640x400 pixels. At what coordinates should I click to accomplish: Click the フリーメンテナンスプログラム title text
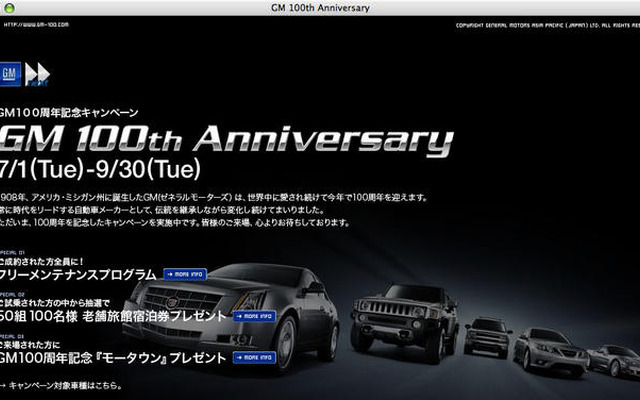[x=78, y=275]
